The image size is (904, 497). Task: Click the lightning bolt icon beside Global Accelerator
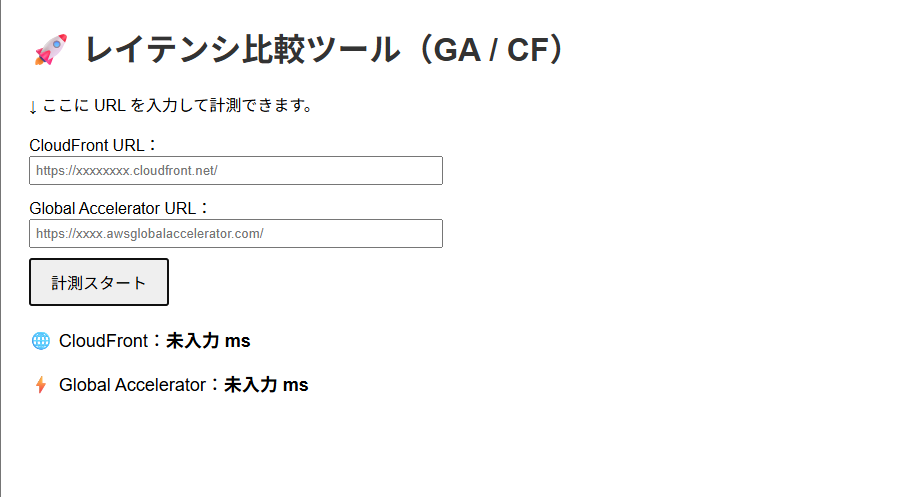click(41, 385)
